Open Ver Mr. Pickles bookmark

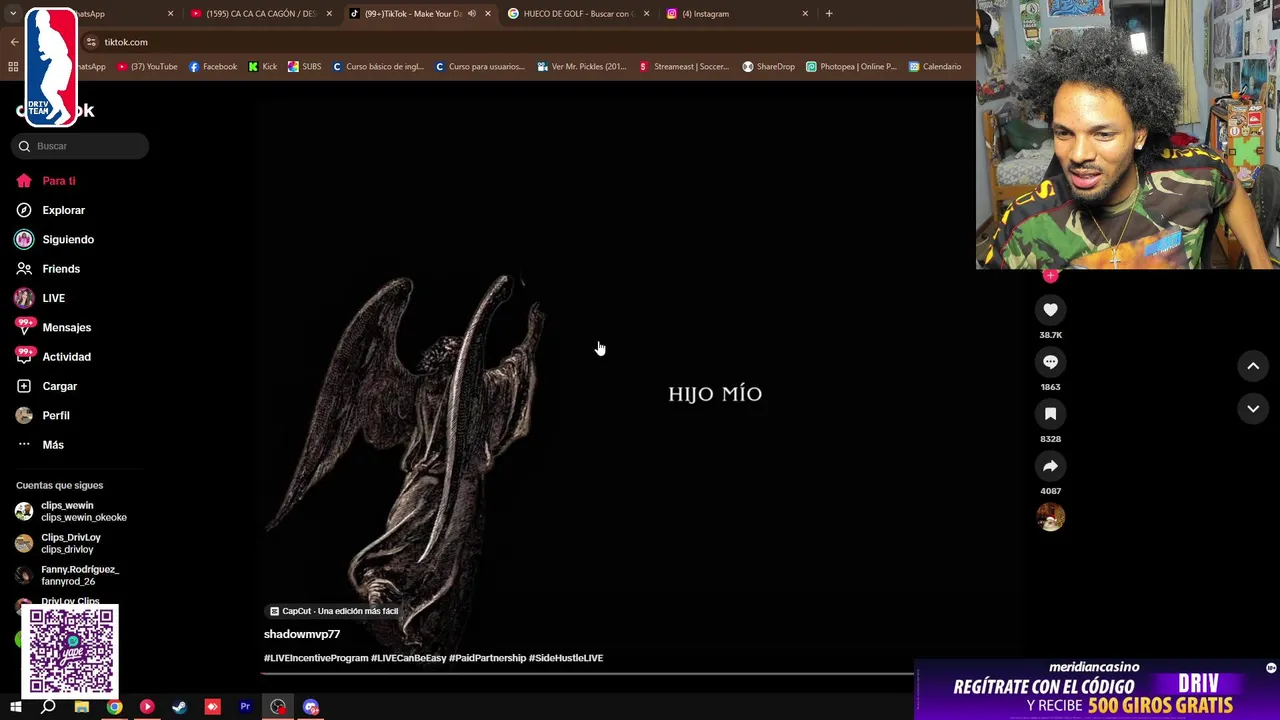[x=581, y=67]
